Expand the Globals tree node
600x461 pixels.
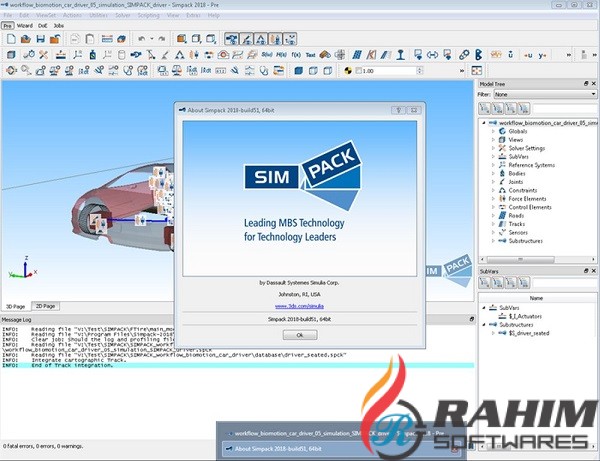[493, 131]
